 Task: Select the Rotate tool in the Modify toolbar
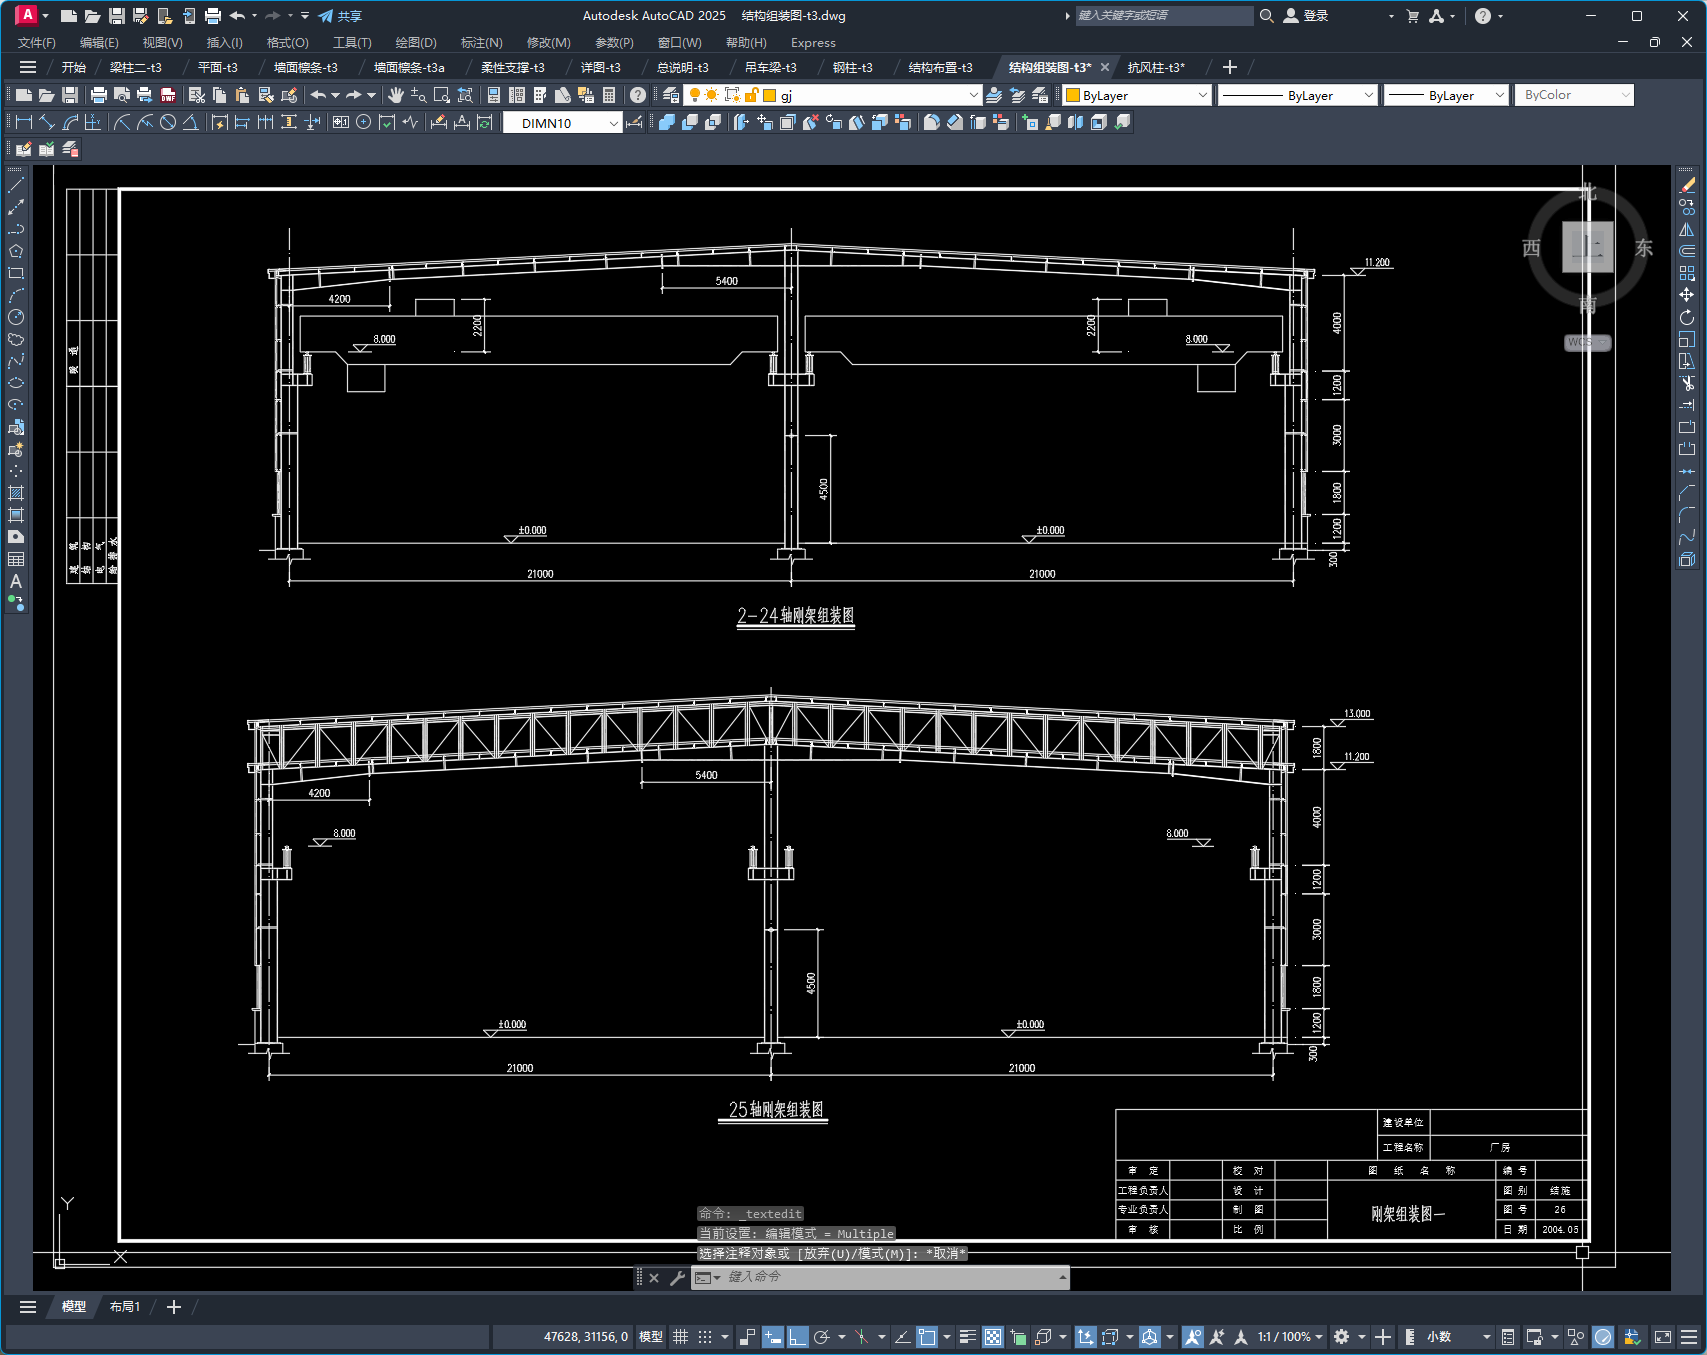click(x=1687, y=317)
